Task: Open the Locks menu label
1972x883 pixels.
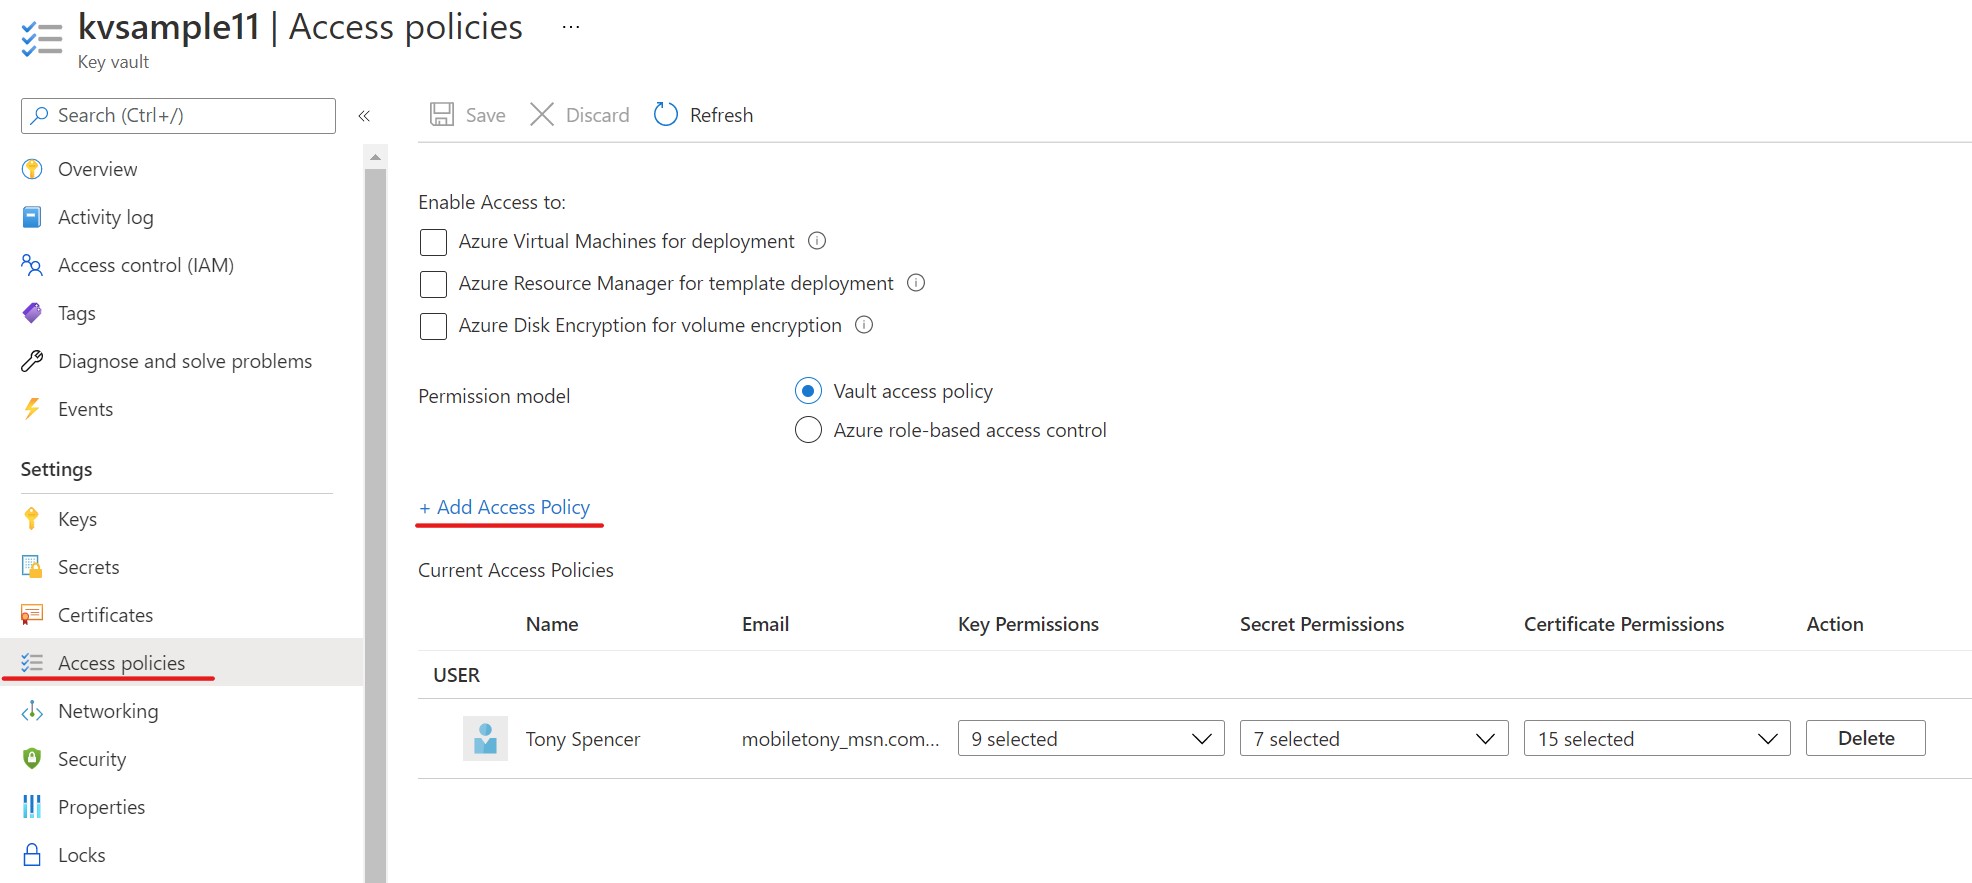Action: (x=81, y=855)
